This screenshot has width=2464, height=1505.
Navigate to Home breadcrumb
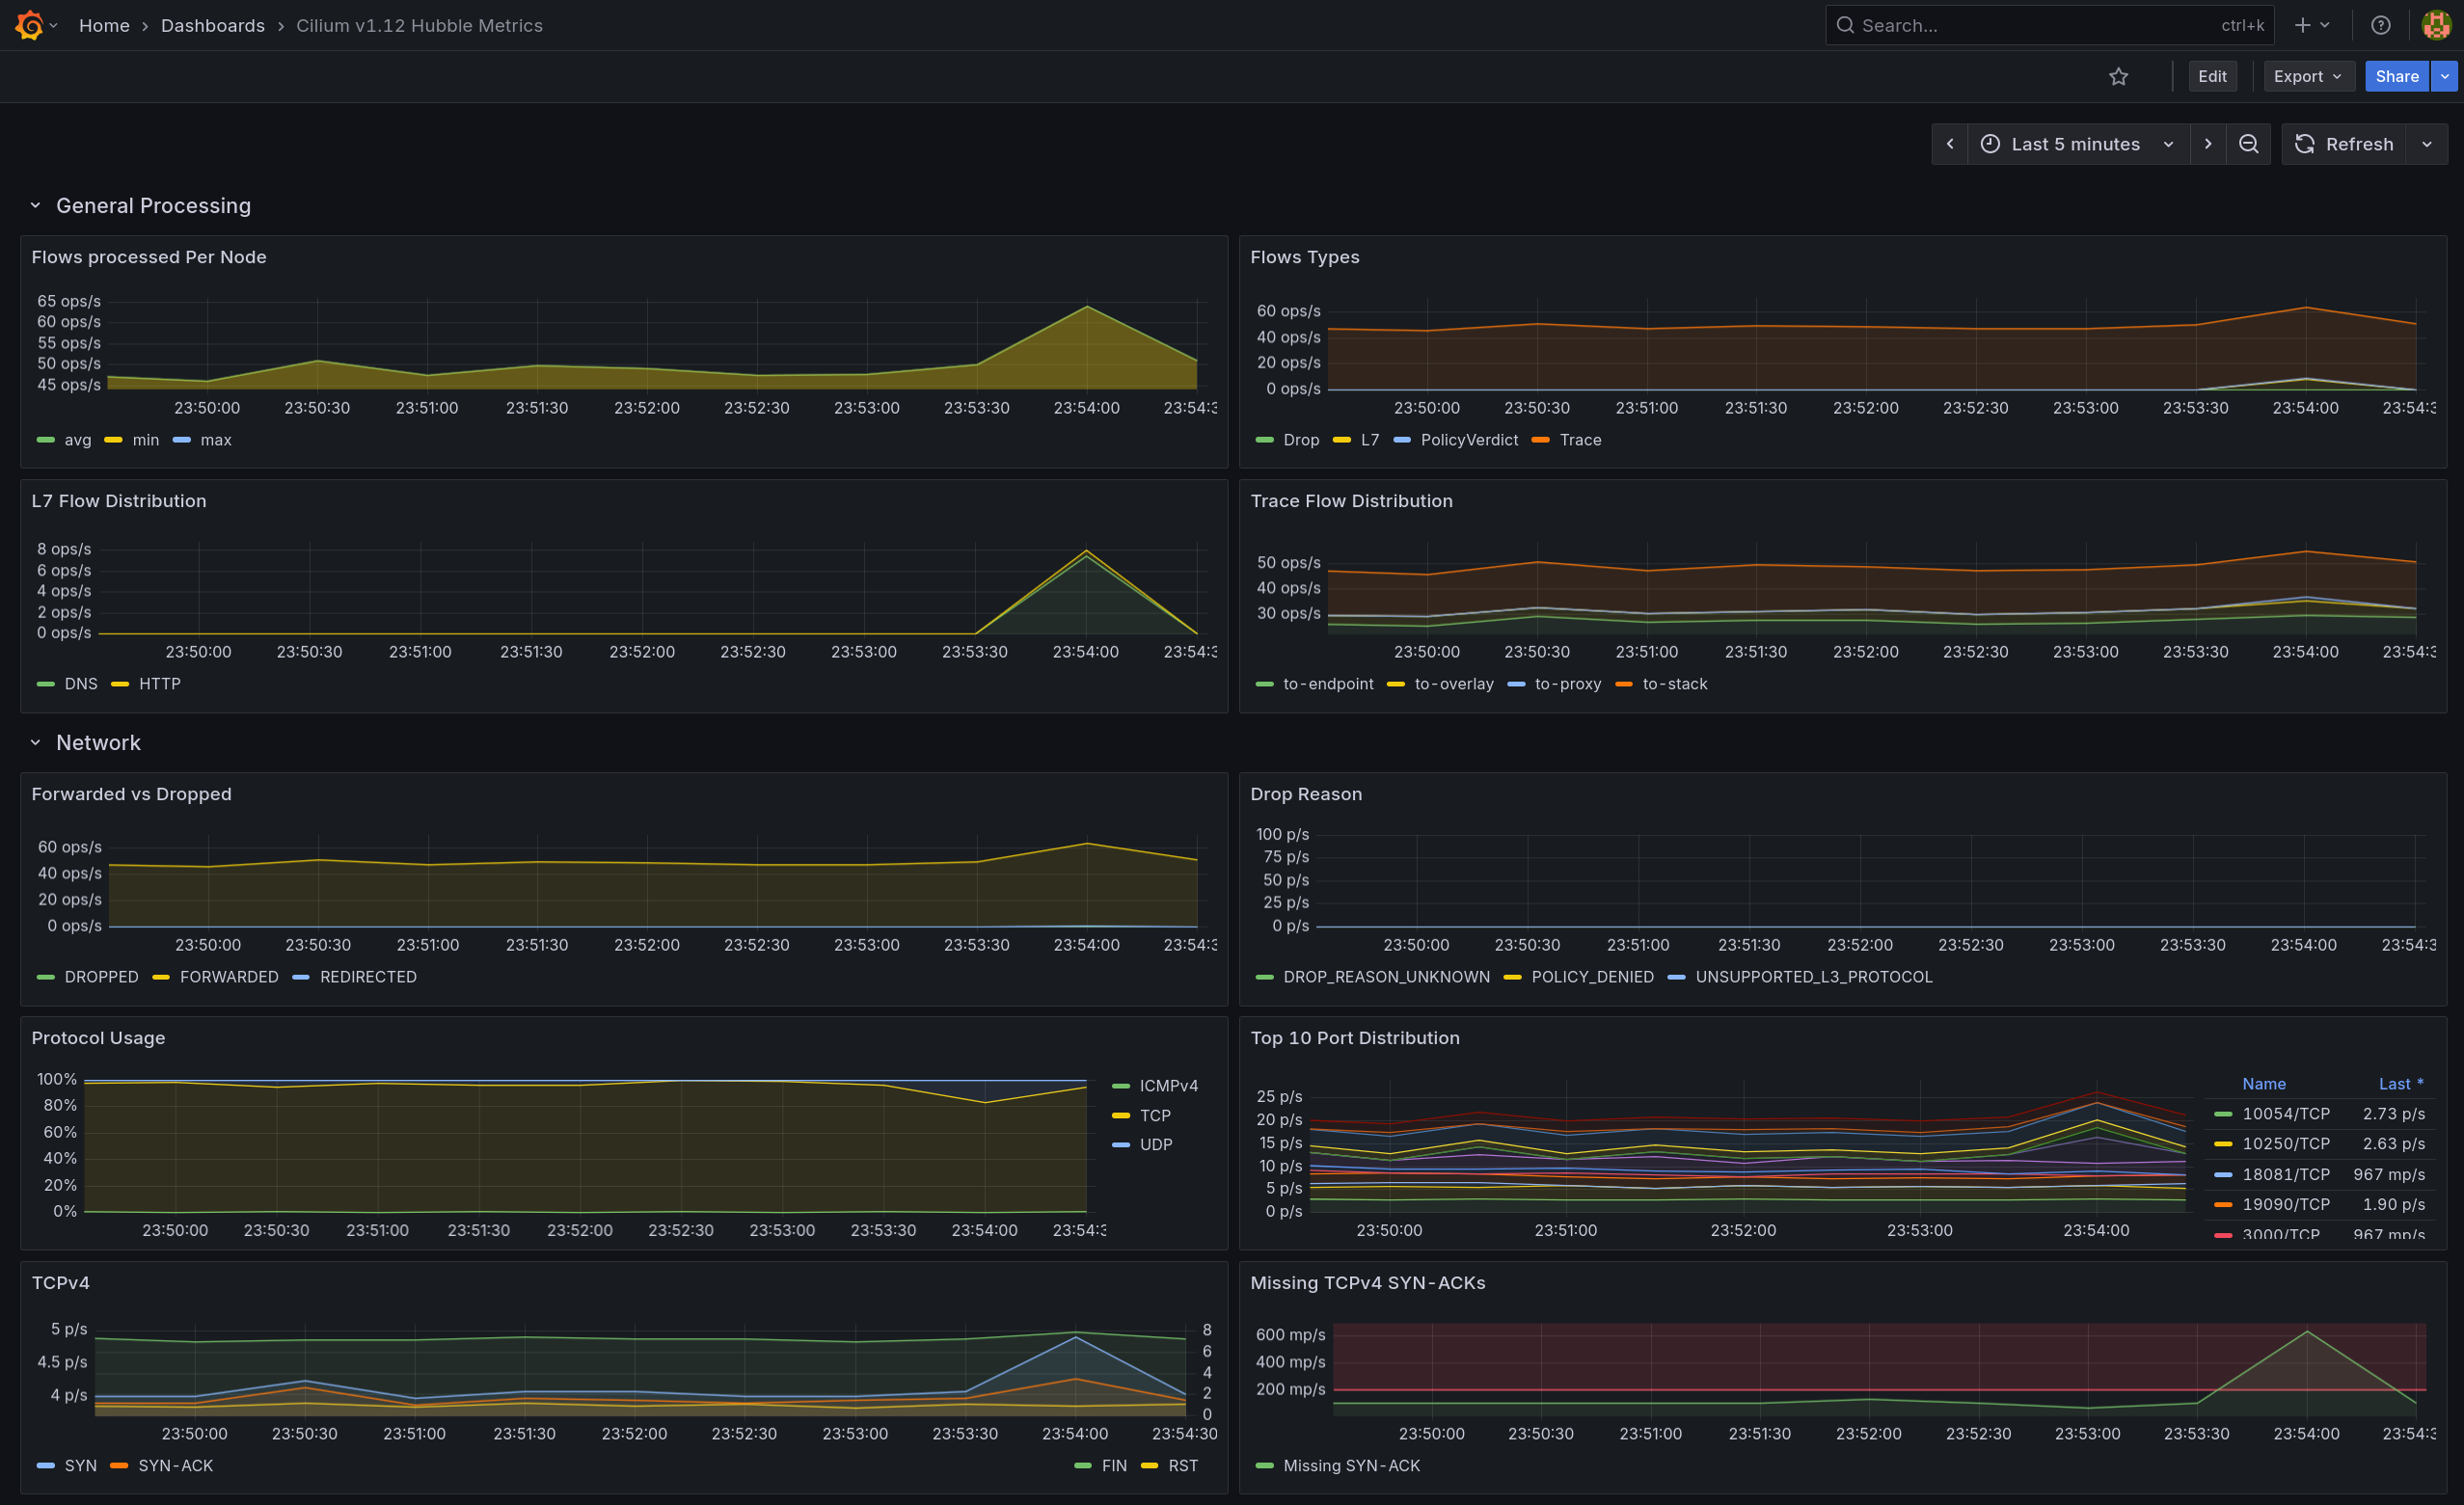coord(104,25)
